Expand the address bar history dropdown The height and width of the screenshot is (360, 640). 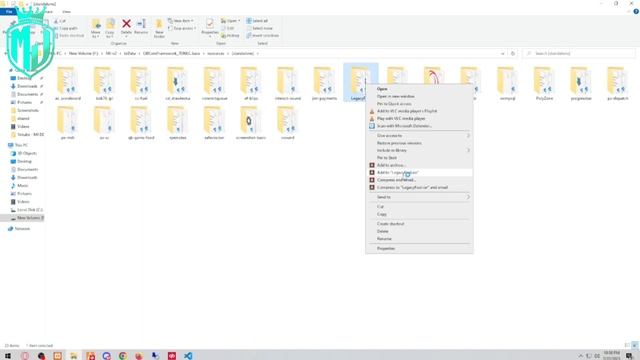(x=502, y=53)
